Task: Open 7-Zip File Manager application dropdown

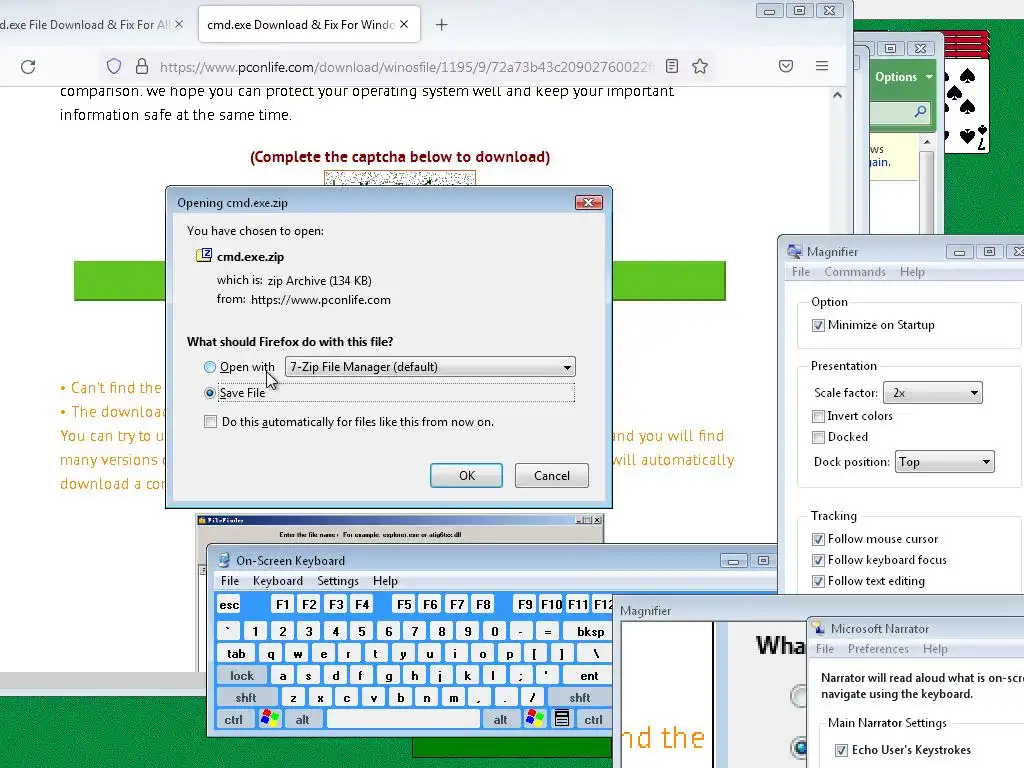Action: [430, 367]
